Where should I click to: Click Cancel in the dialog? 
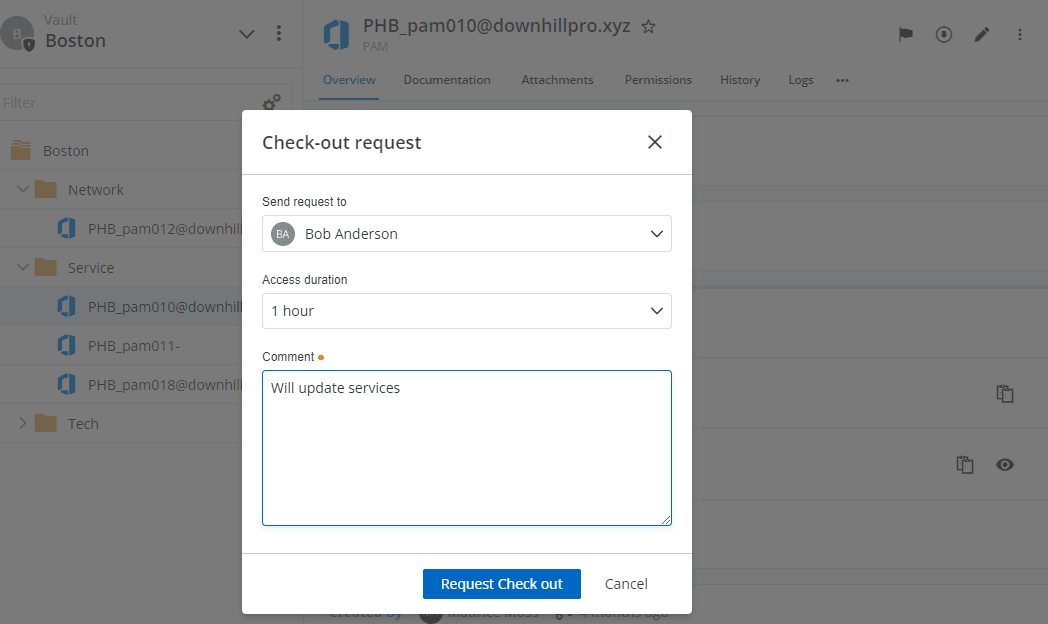(x=626, y=584)
